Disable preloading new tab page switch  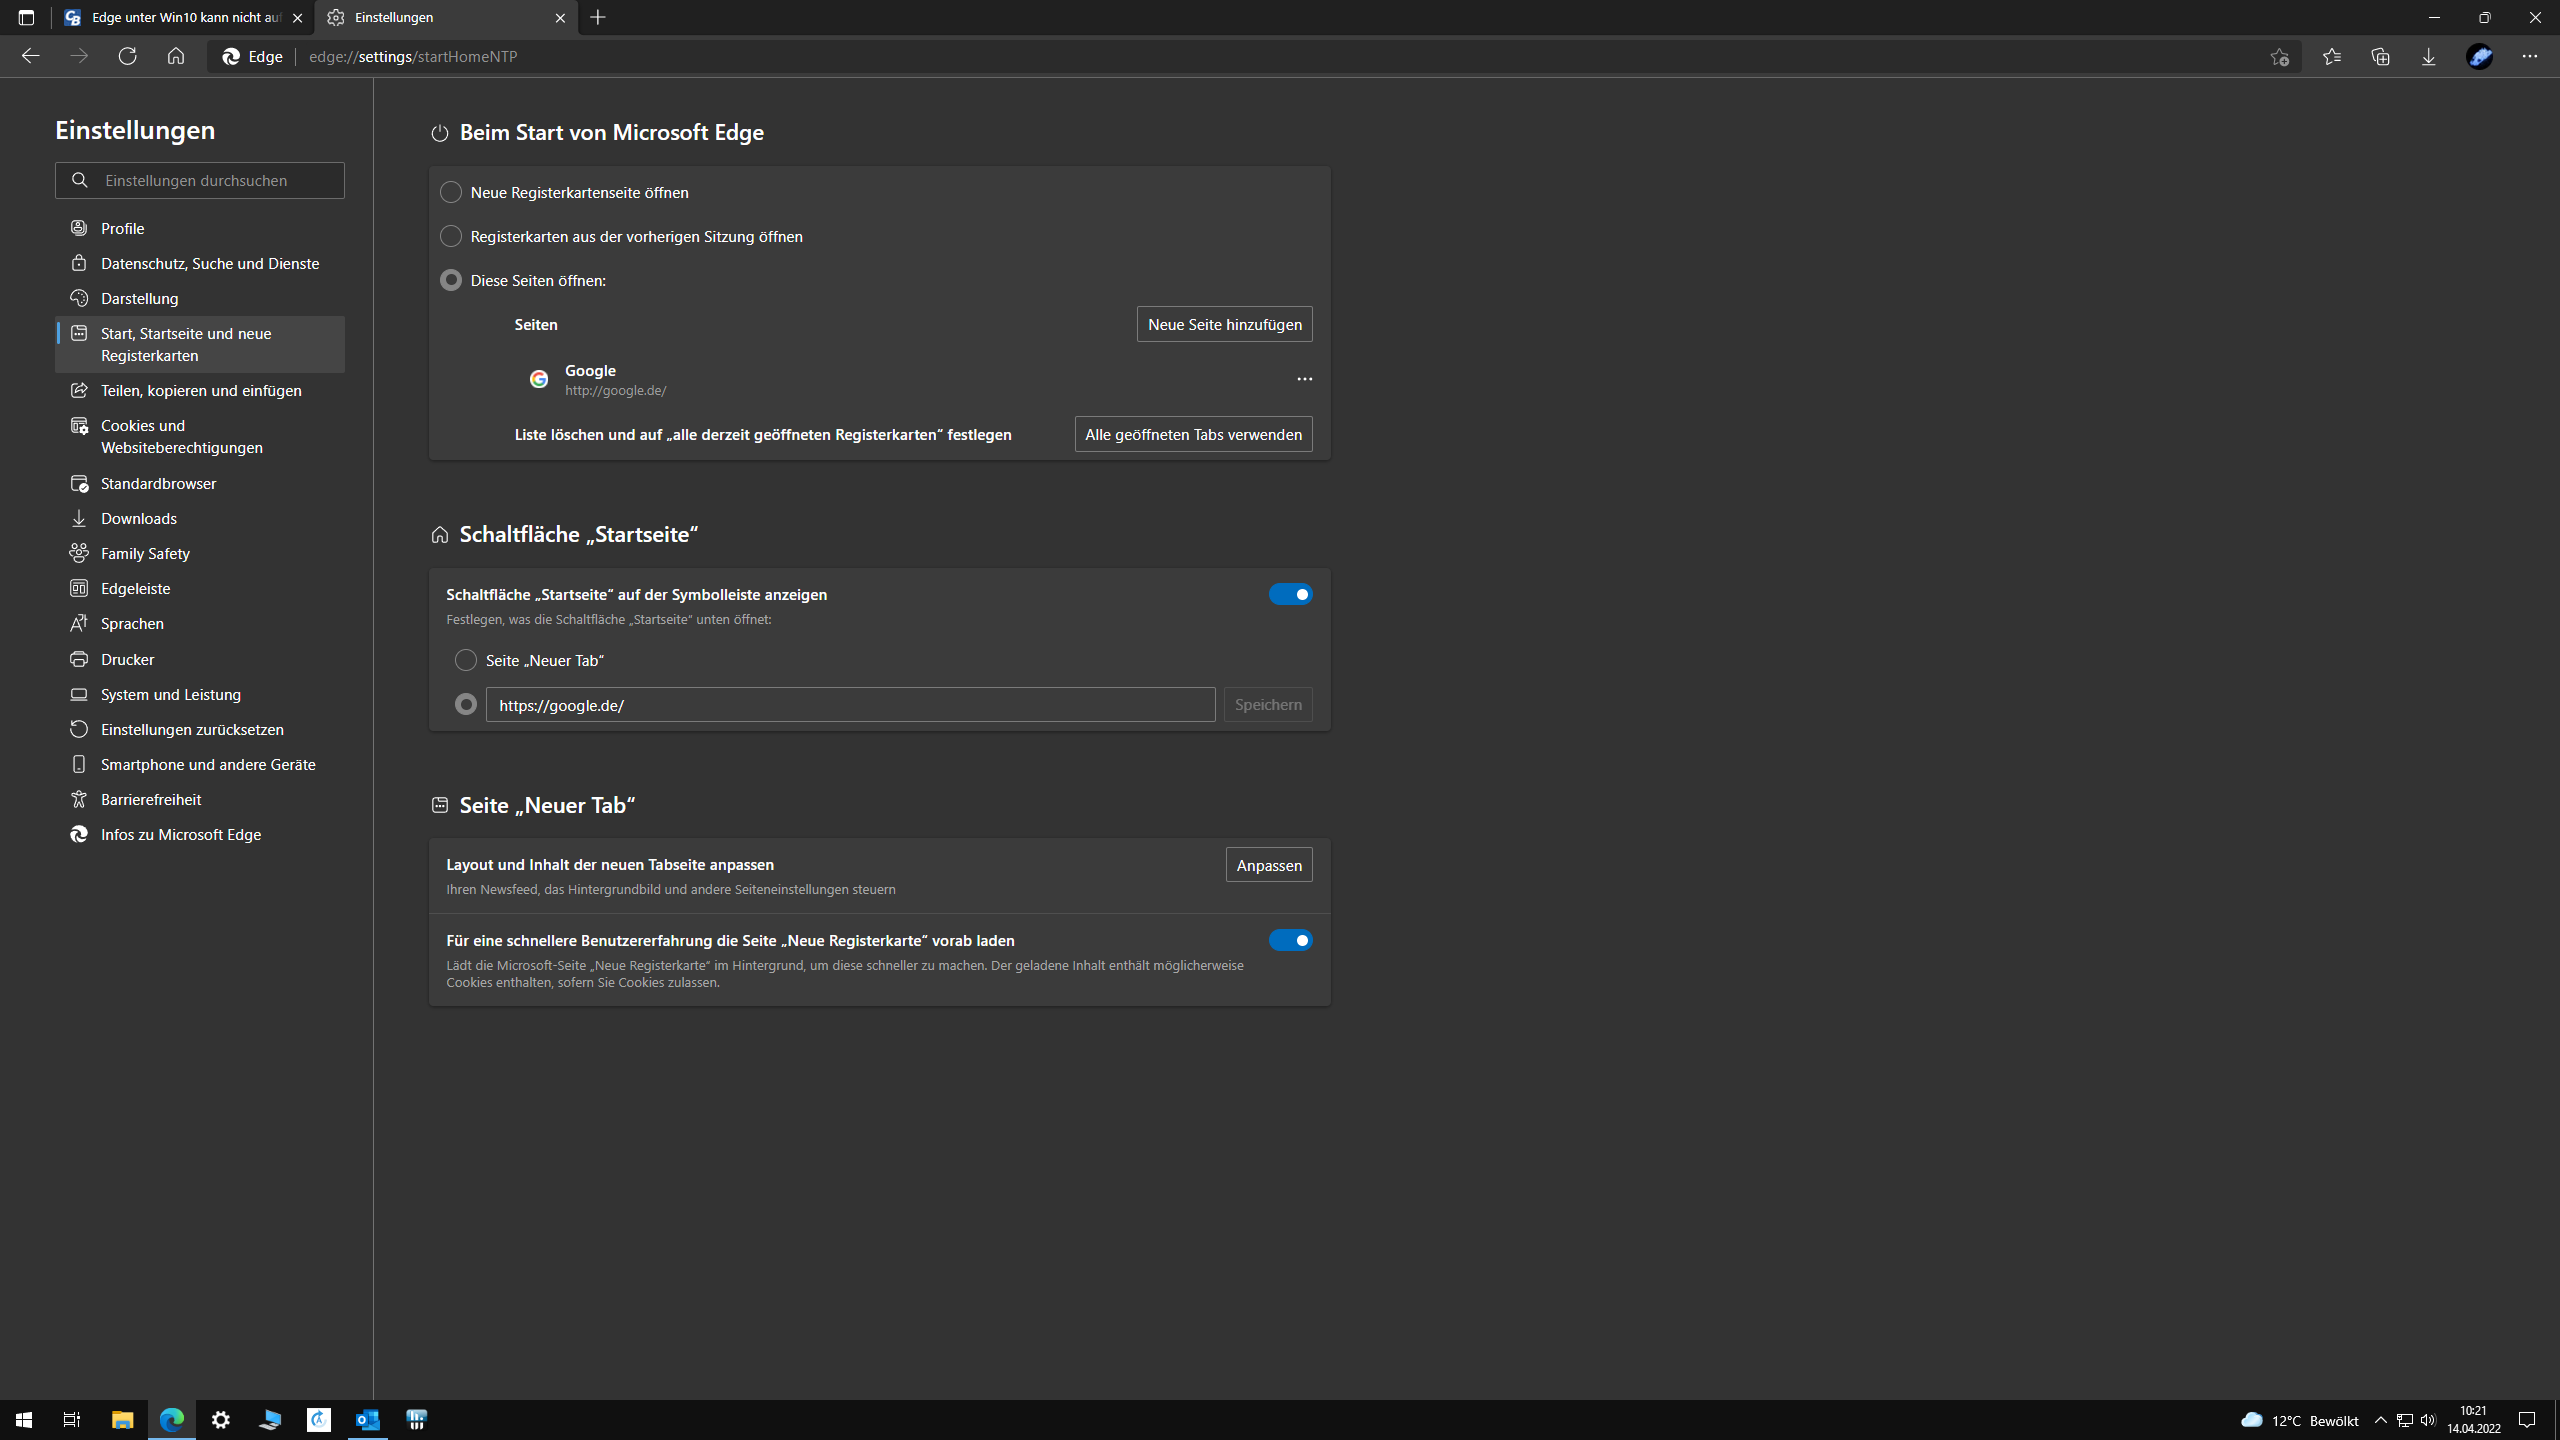1290,940
